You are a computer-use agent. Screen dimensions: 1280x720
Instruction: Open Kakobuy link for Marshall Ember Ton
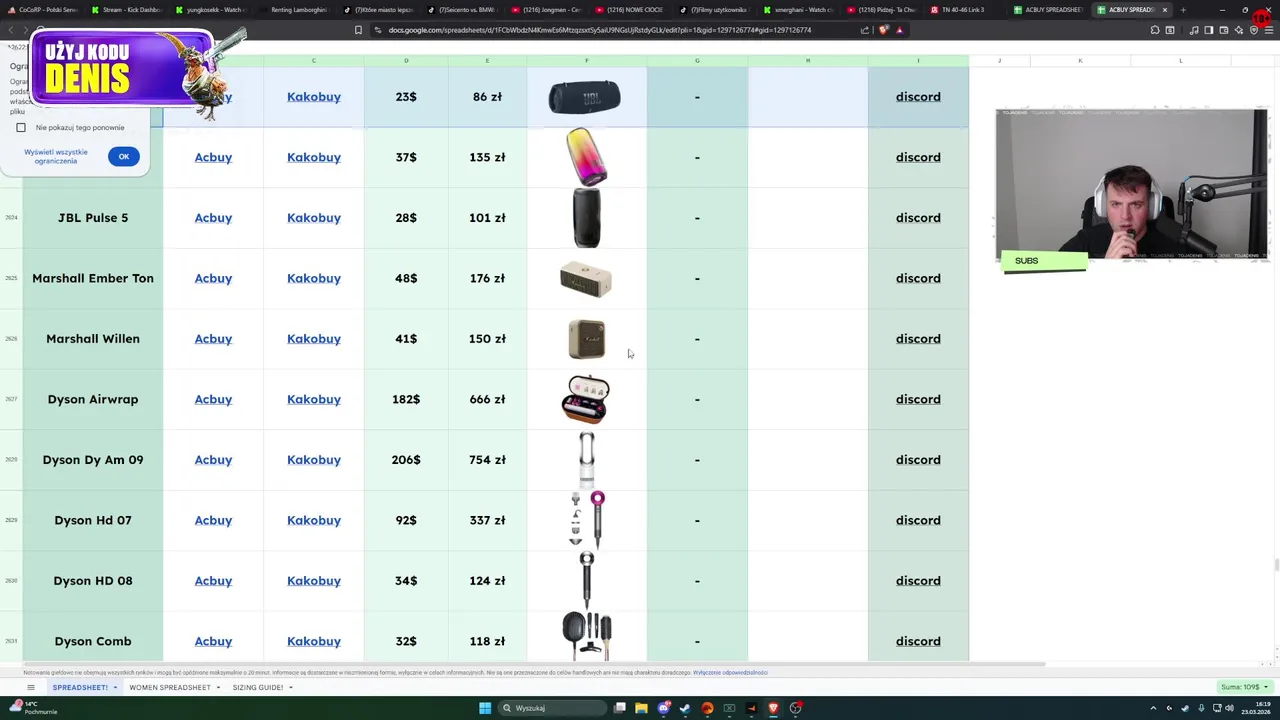pyautogui.click(x=314, y=278)
